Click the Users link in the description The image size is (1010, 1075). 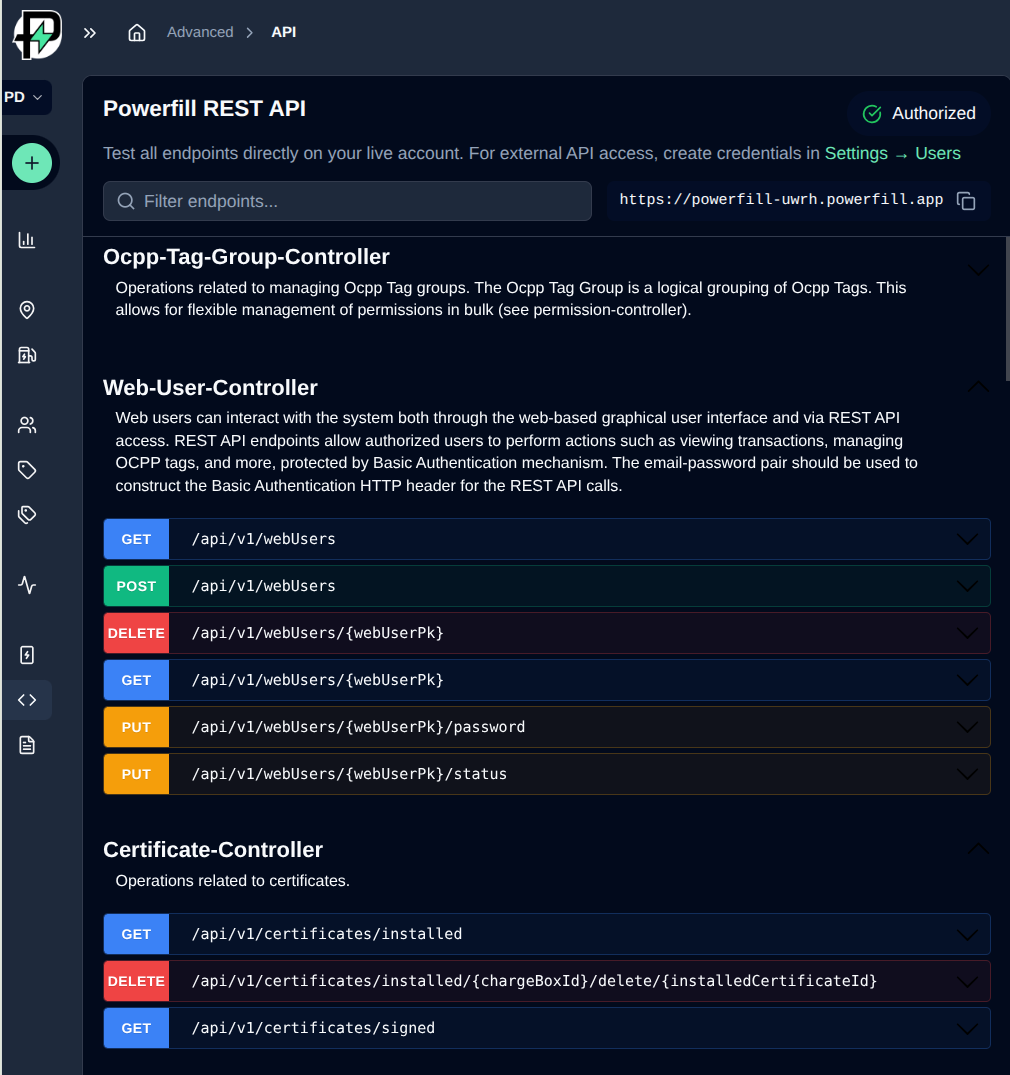937,153
